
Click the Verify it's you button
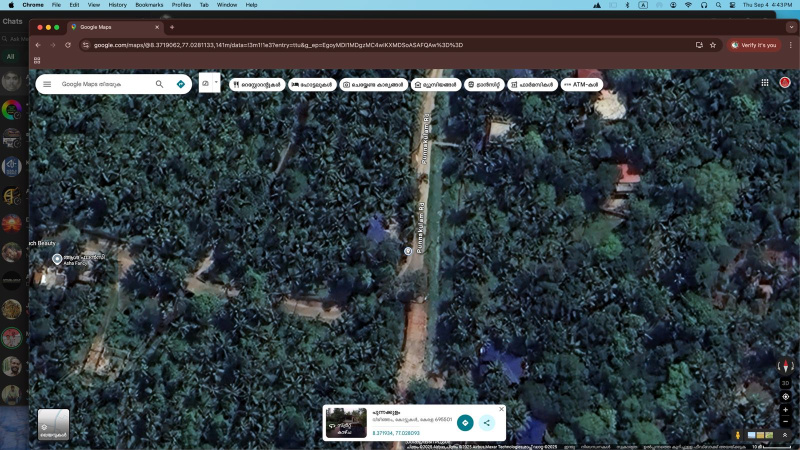[x=755, y=45]
